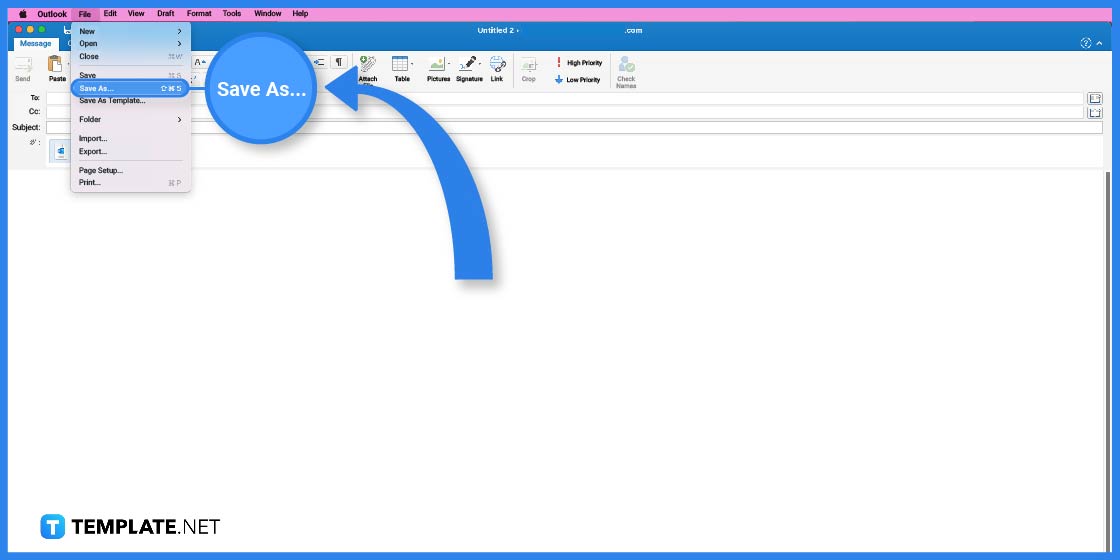The width and height of the screenshot is (1120, 560).
Task: Open the Format menu in menu bar
Action: [x=199, y=14]
